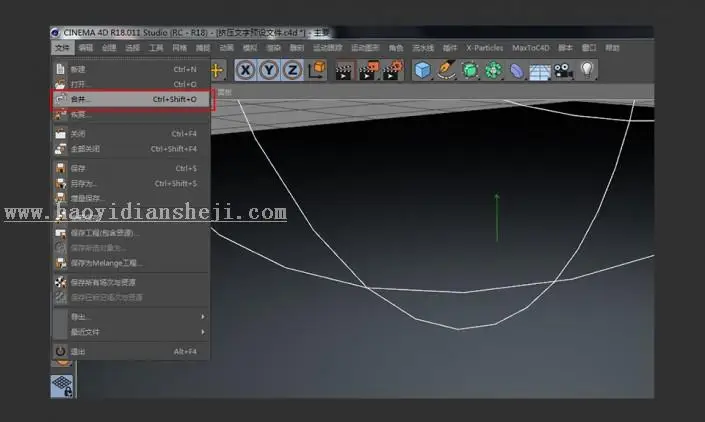The image size is (705, 422).
Task: Open Render Settings clapperboard with gear
Action: coord(393,71)
